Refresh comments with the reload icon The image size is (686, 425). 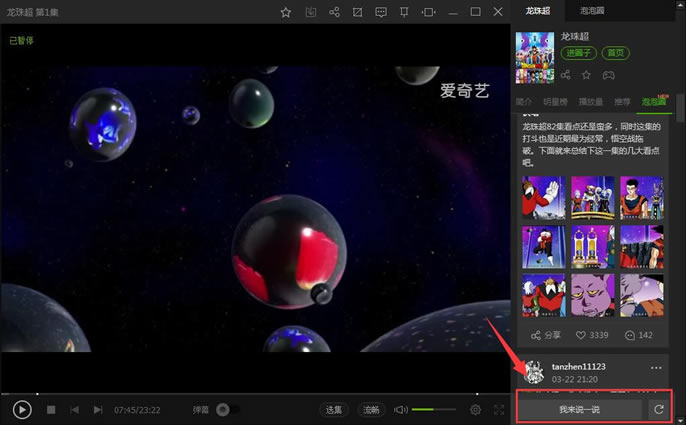pos(659,409)
